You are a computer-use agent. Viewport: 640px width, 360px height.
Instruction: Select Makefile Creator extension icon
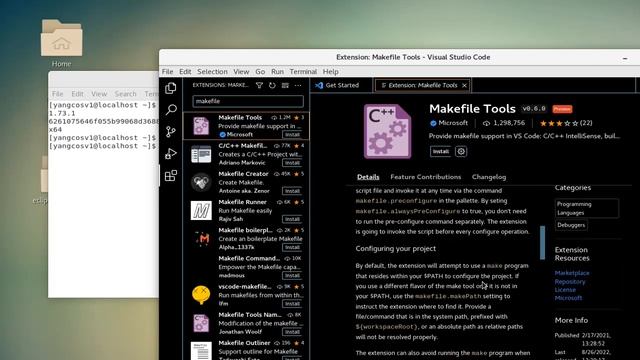(x=201, y=182)
